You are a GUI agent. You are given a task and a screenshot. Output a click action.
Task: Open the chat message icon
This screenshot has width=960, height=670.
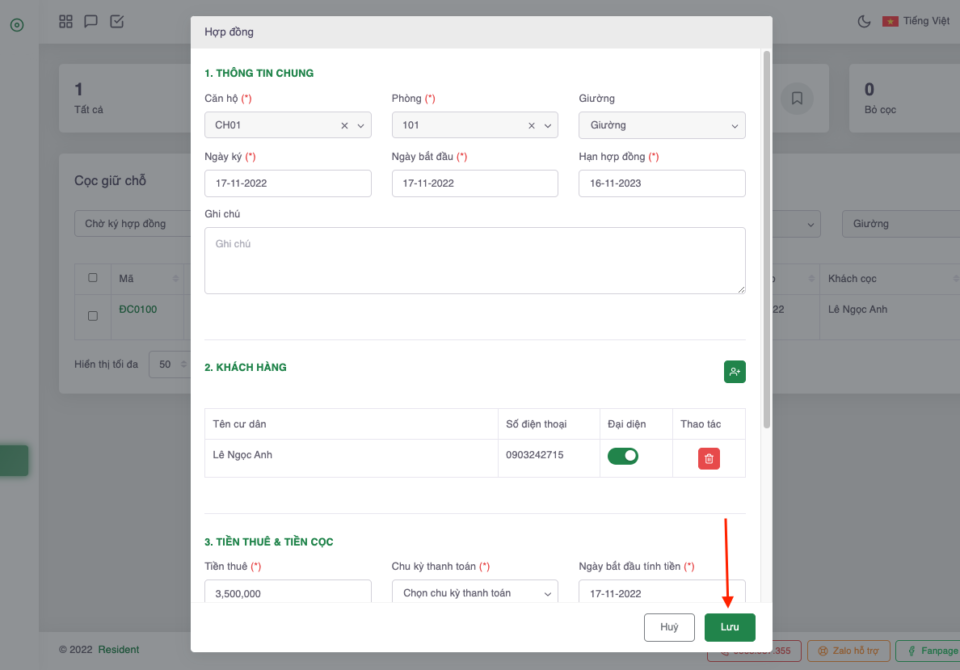(91, 21)
